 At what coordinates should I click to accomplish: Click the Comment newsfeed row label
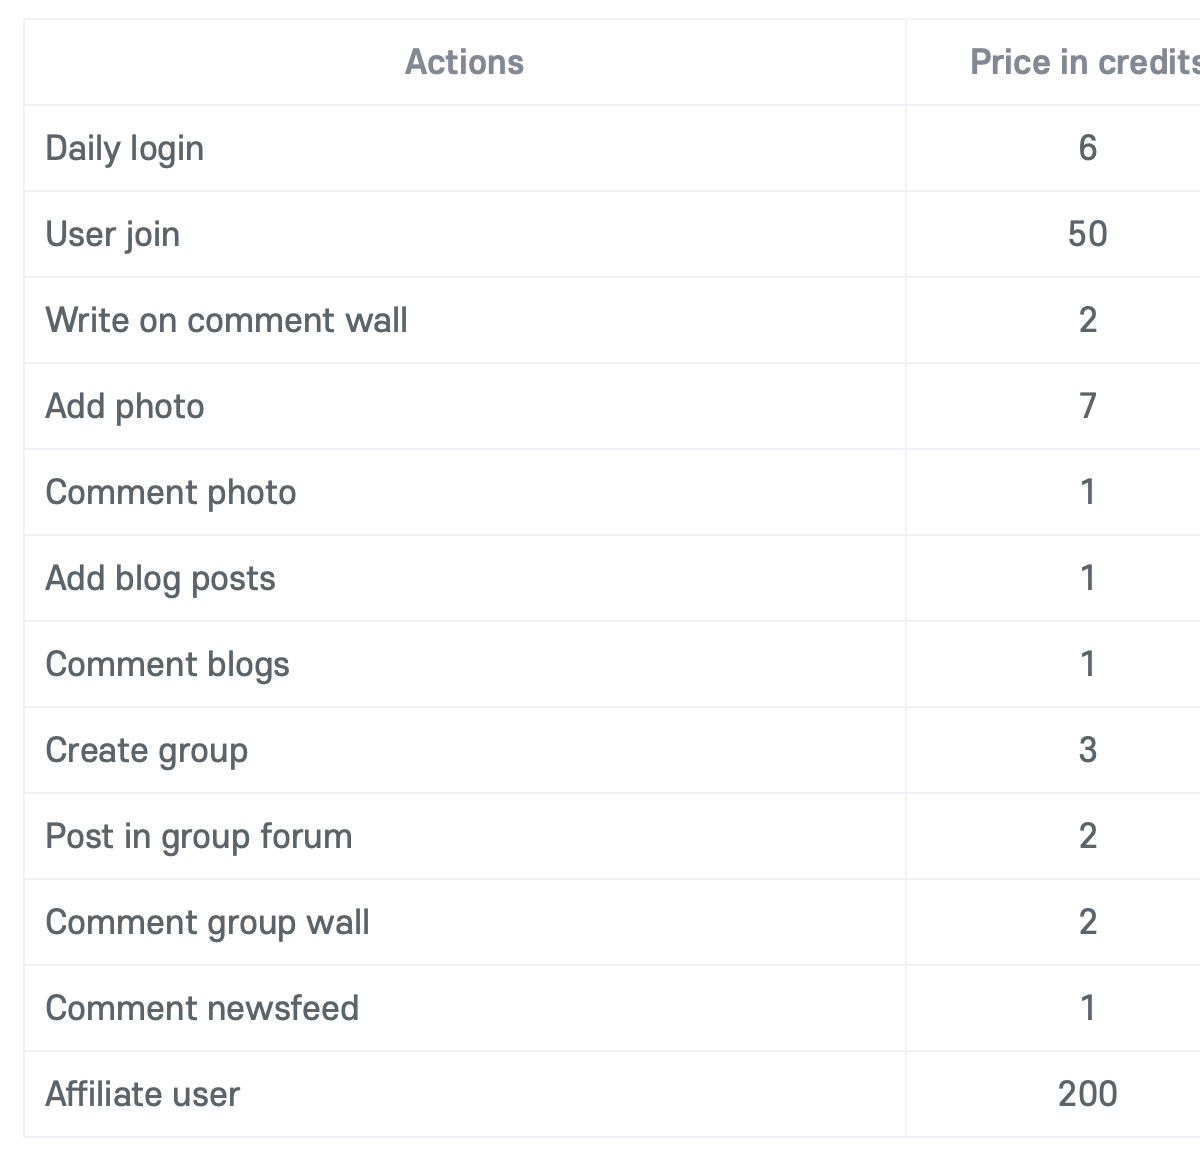click(x=202, y=1008)
